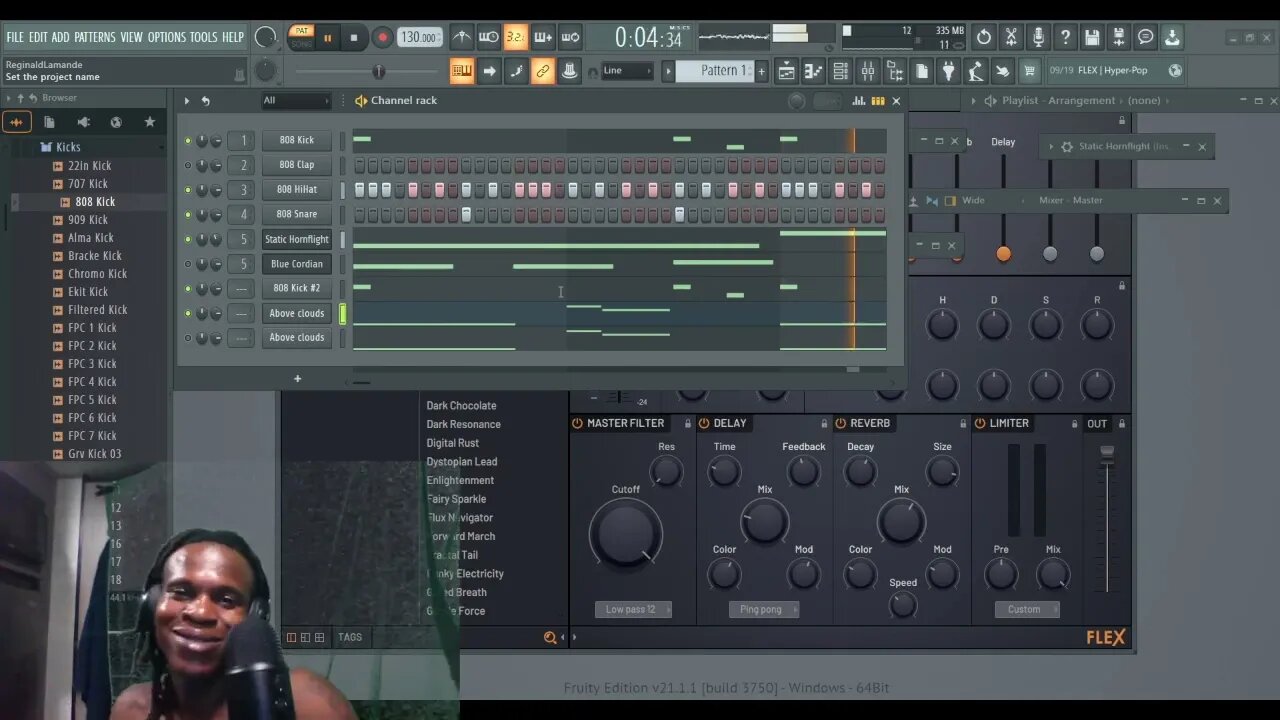This screenshot has width=1280, height=720.
Task: Open the All channel filter dropdown
Action: (x=295, y=101)
